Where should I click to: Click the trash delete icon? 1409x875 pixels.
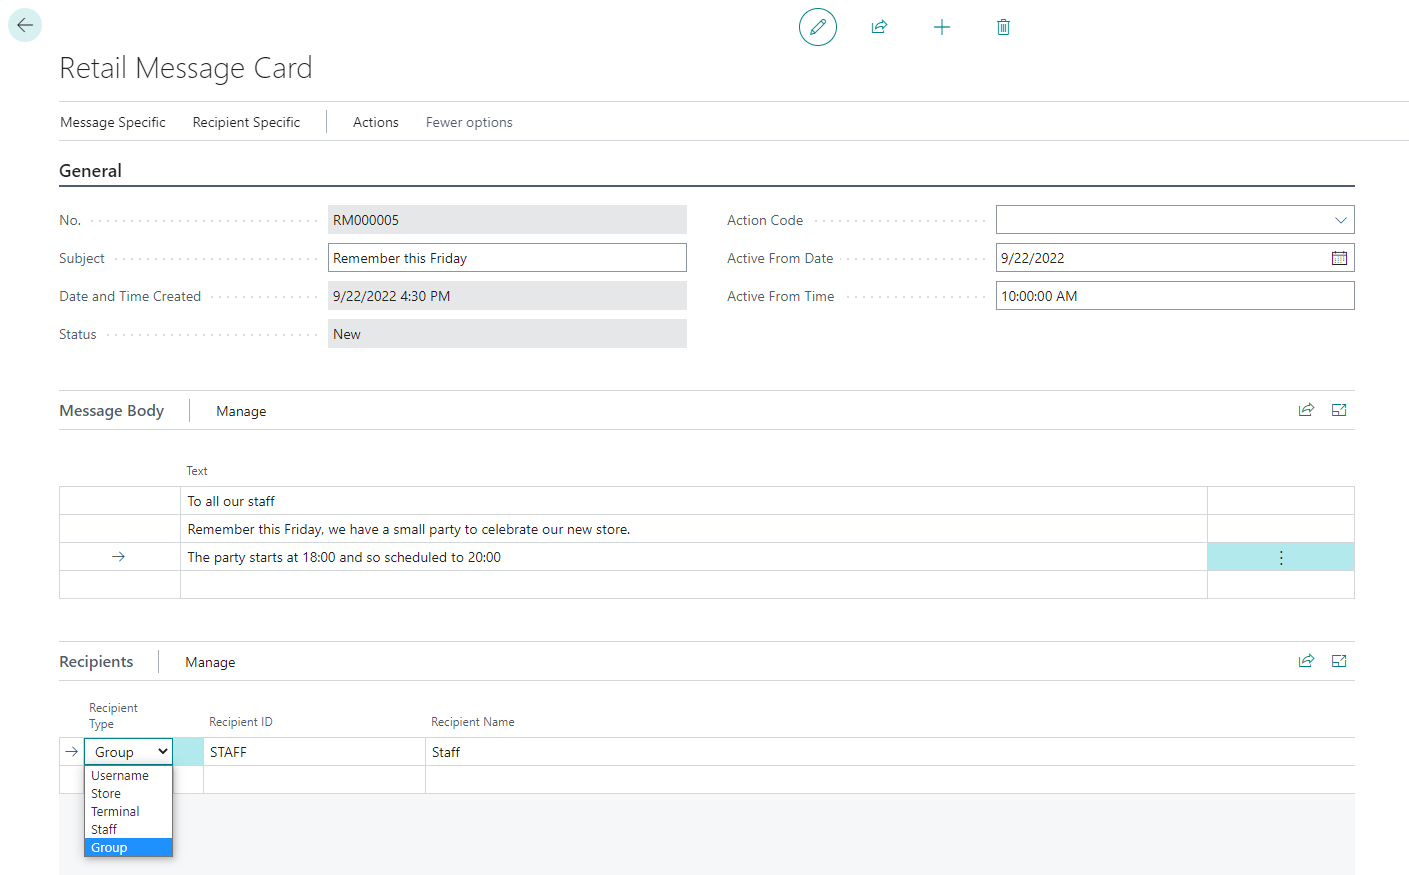tap(1003, 27)
